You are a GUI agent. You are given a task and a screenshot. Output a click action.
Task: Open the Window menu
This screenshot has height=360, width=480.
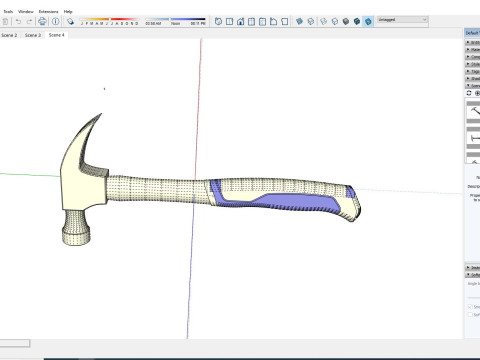26,12
